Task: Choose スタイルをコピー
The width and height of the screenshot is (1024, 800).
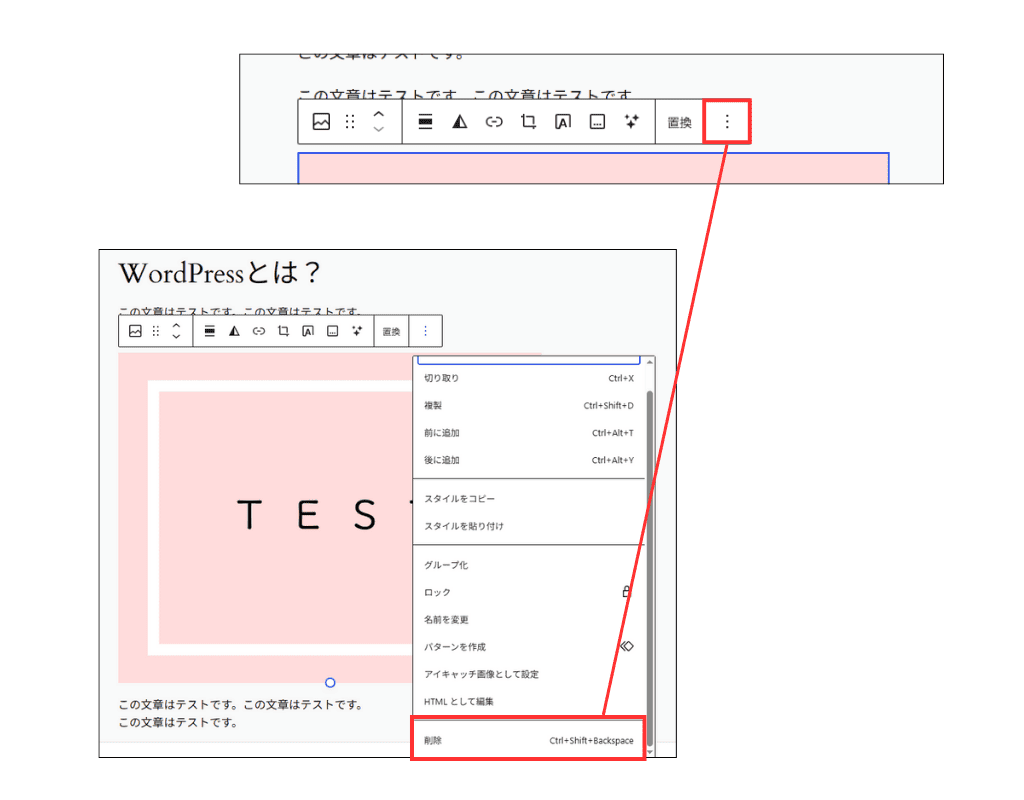Action: 529,499
